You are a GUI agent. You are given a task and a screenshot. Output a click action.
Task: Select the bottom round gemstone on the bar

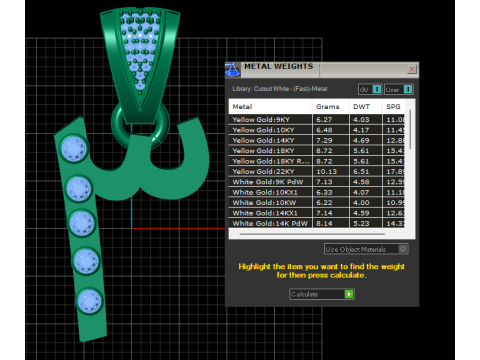[89, 301]
